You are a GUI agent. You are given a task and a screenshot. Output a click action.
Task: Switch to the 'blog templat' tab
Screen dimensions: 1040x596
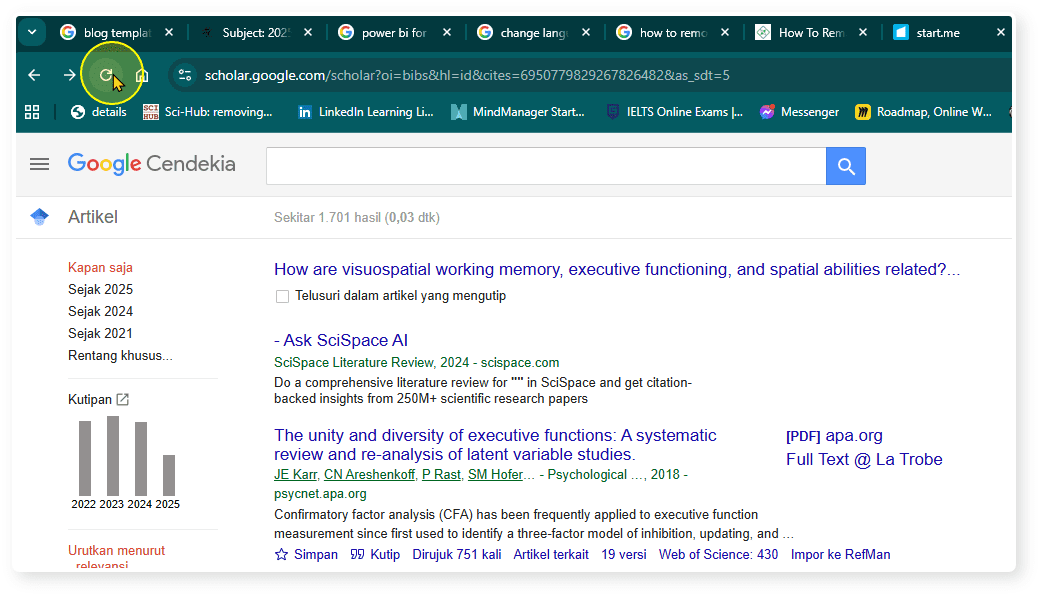pyautogui.click(x=116, y=32)
